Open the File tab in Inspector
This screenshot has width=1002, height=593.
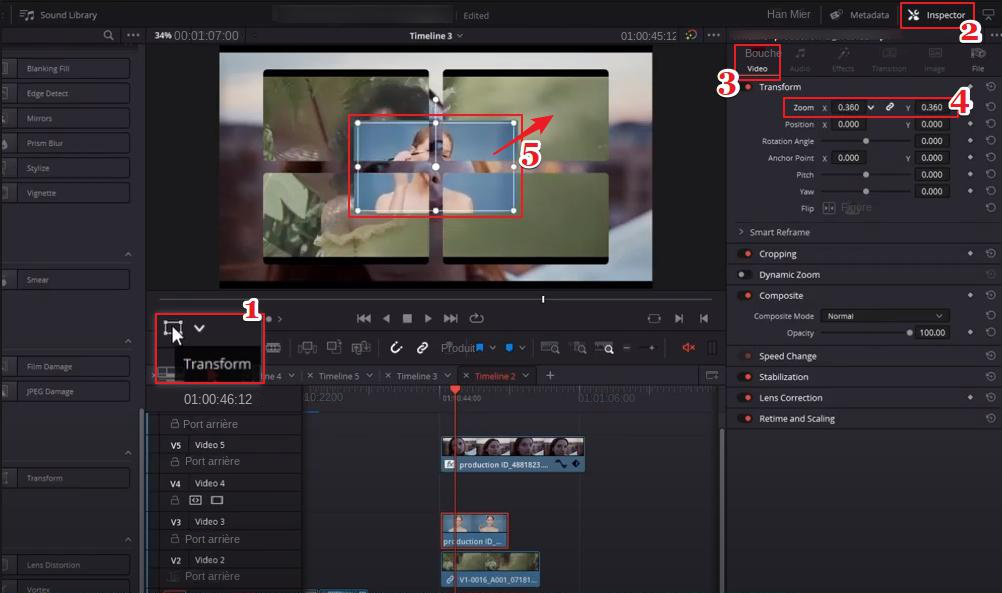tap(977, 59)
